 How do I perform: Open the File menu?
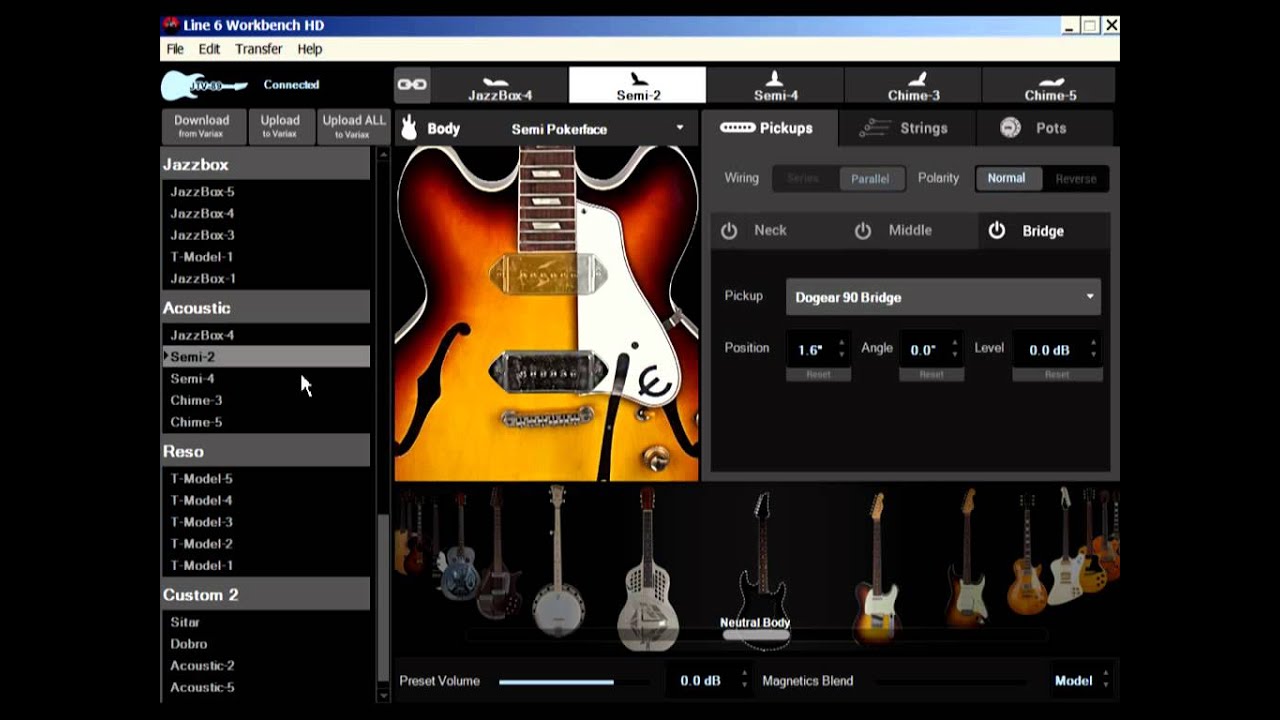click(175, 49)
